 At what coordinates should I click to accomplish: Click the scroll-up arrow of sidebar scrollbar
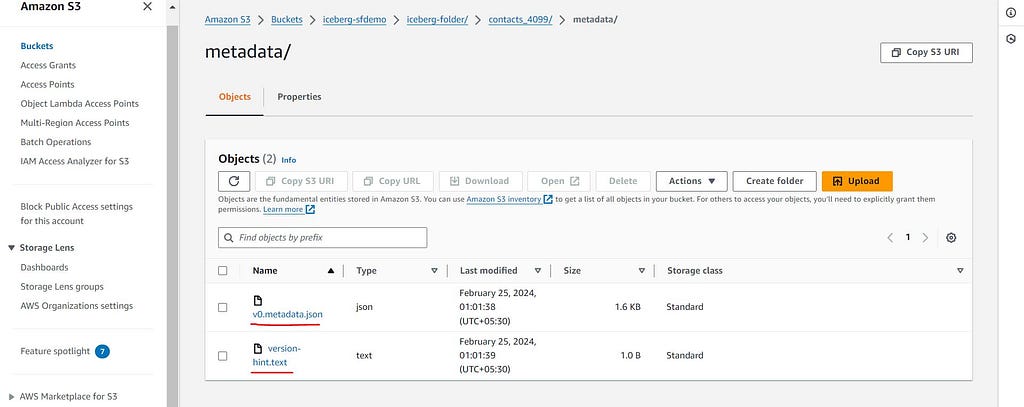172,7
